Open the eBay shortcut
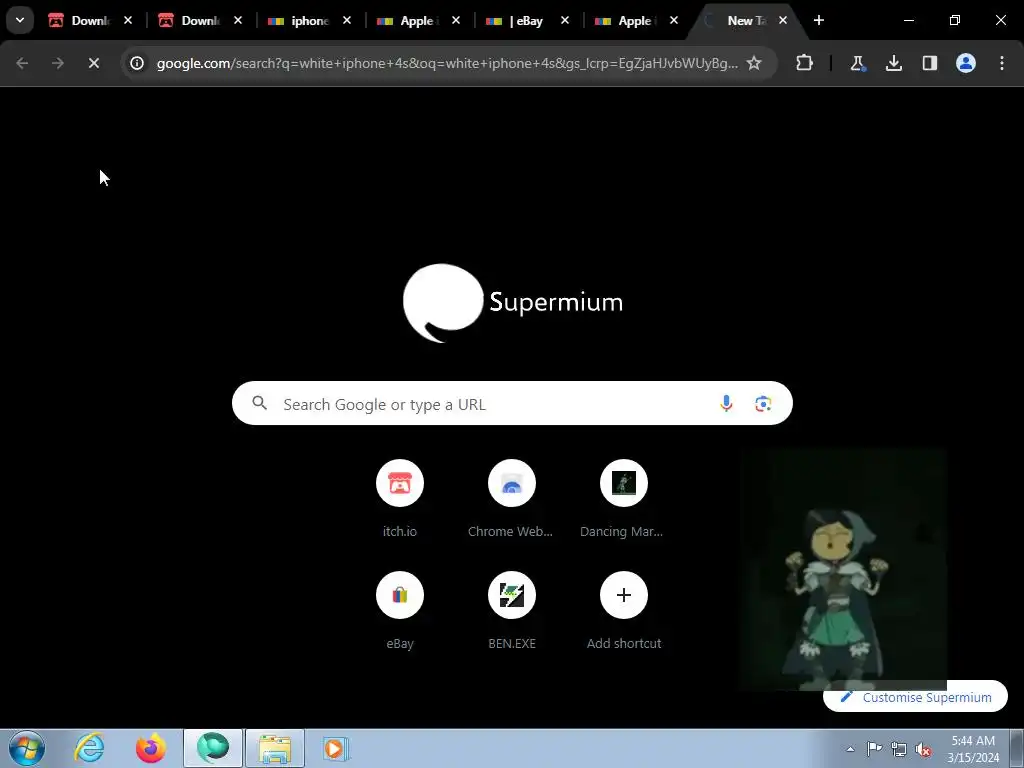 [x=400, y=611]
